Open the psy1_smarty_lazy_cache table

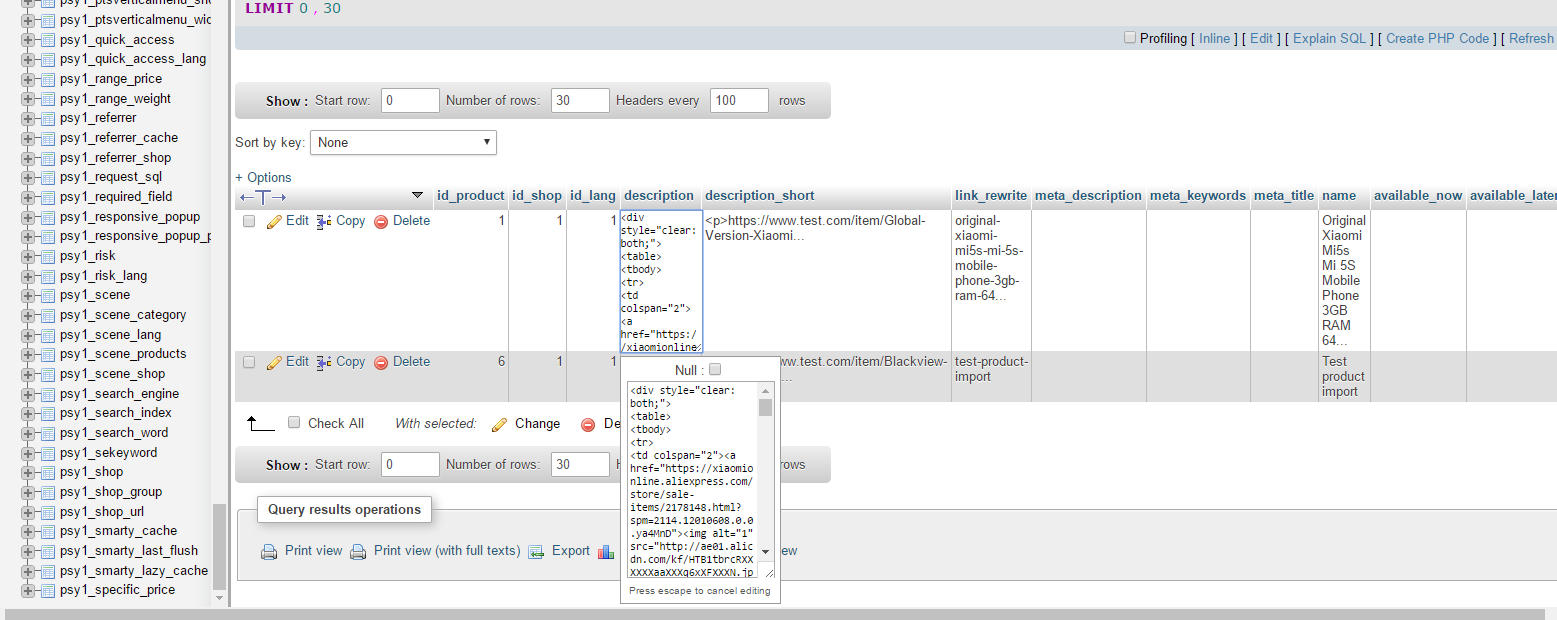tap(134, 571)
